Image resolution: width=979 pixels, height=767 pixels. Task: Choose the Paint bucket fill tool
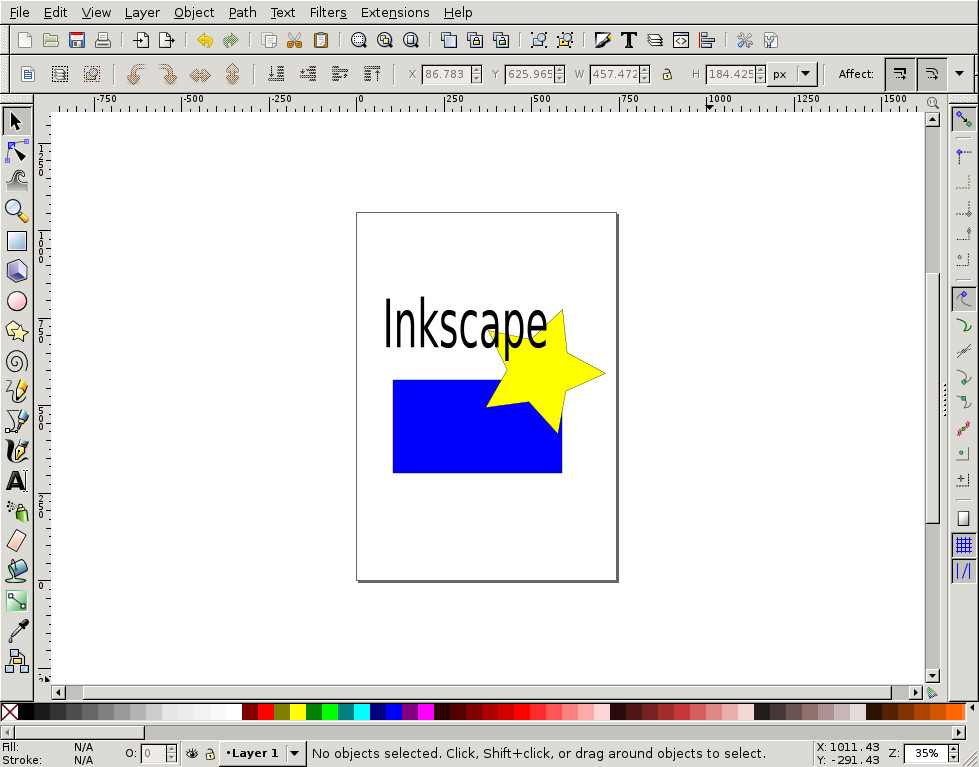click(x=16, y=571)
